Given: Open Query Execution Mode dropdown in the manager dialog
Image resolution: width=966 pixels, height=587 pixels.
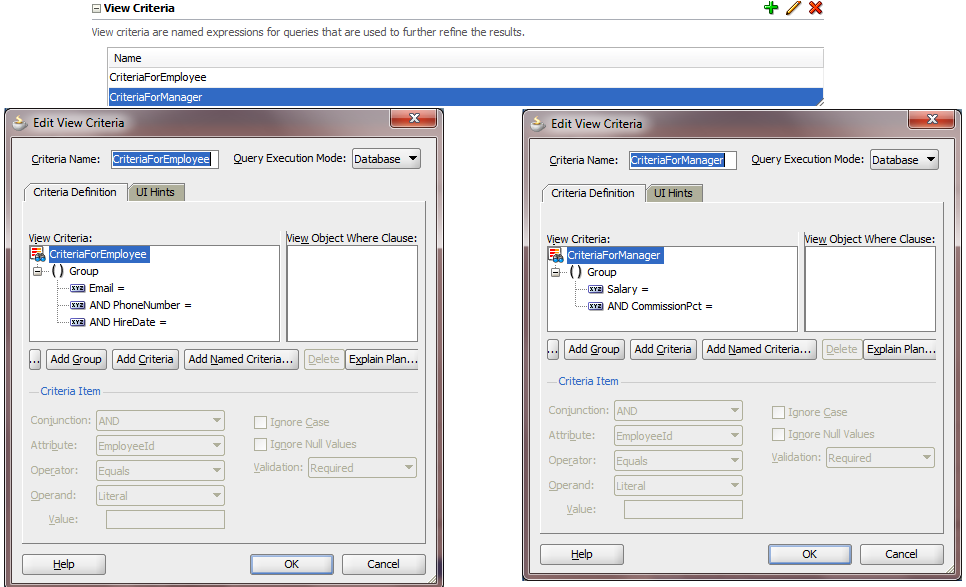Looking at the screenshot, I should pos(904,160).
